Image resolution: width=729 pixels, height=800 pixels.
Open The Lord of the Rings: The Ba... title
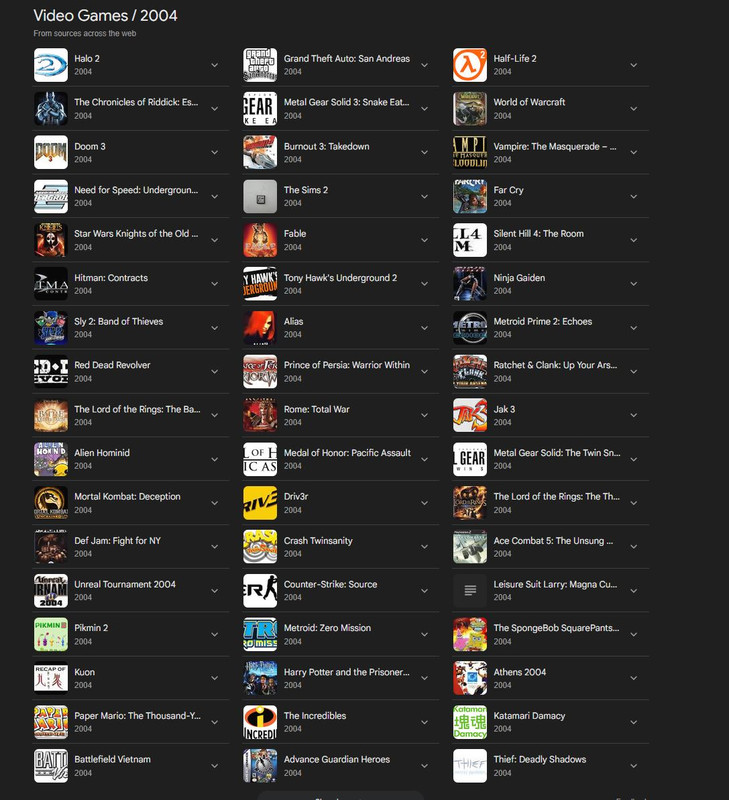coord(137,409)
